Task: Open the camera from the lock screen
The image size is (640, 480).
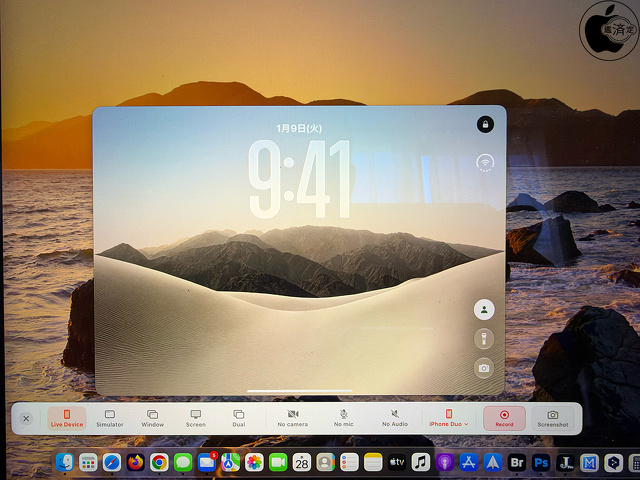Action: pyautogui.click(x=484, y=368)
